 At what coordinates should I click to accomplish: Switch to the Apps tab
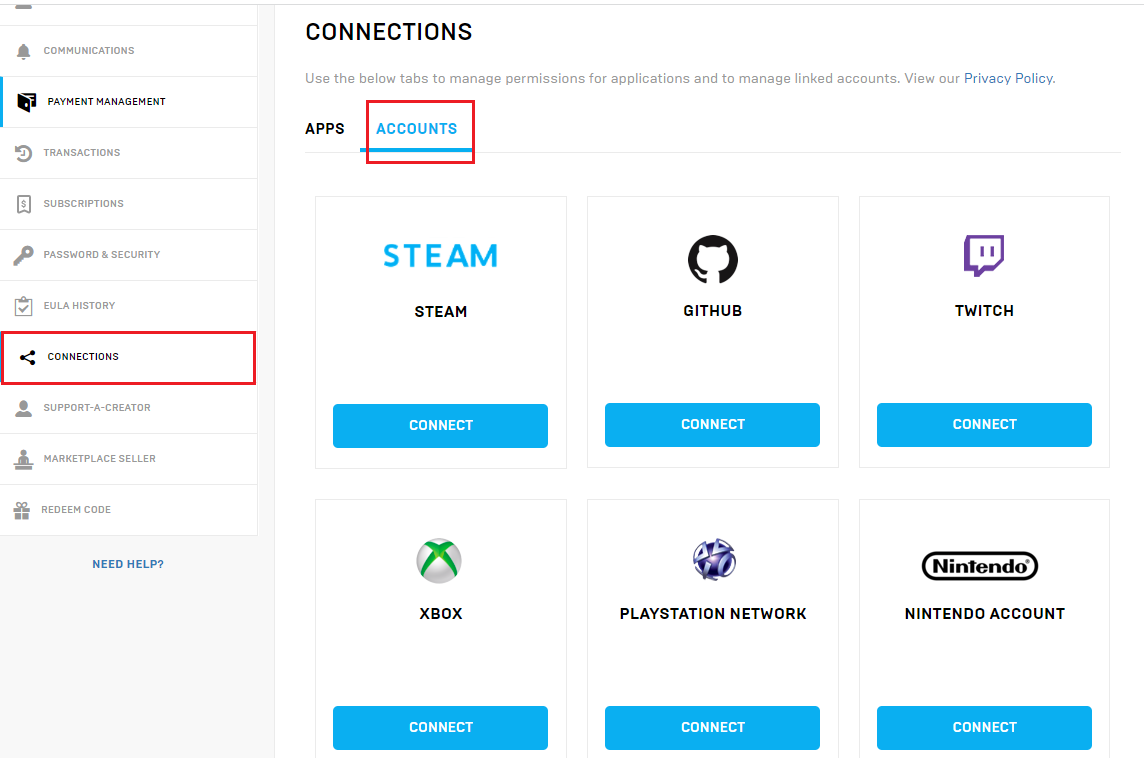click(325, 129)
